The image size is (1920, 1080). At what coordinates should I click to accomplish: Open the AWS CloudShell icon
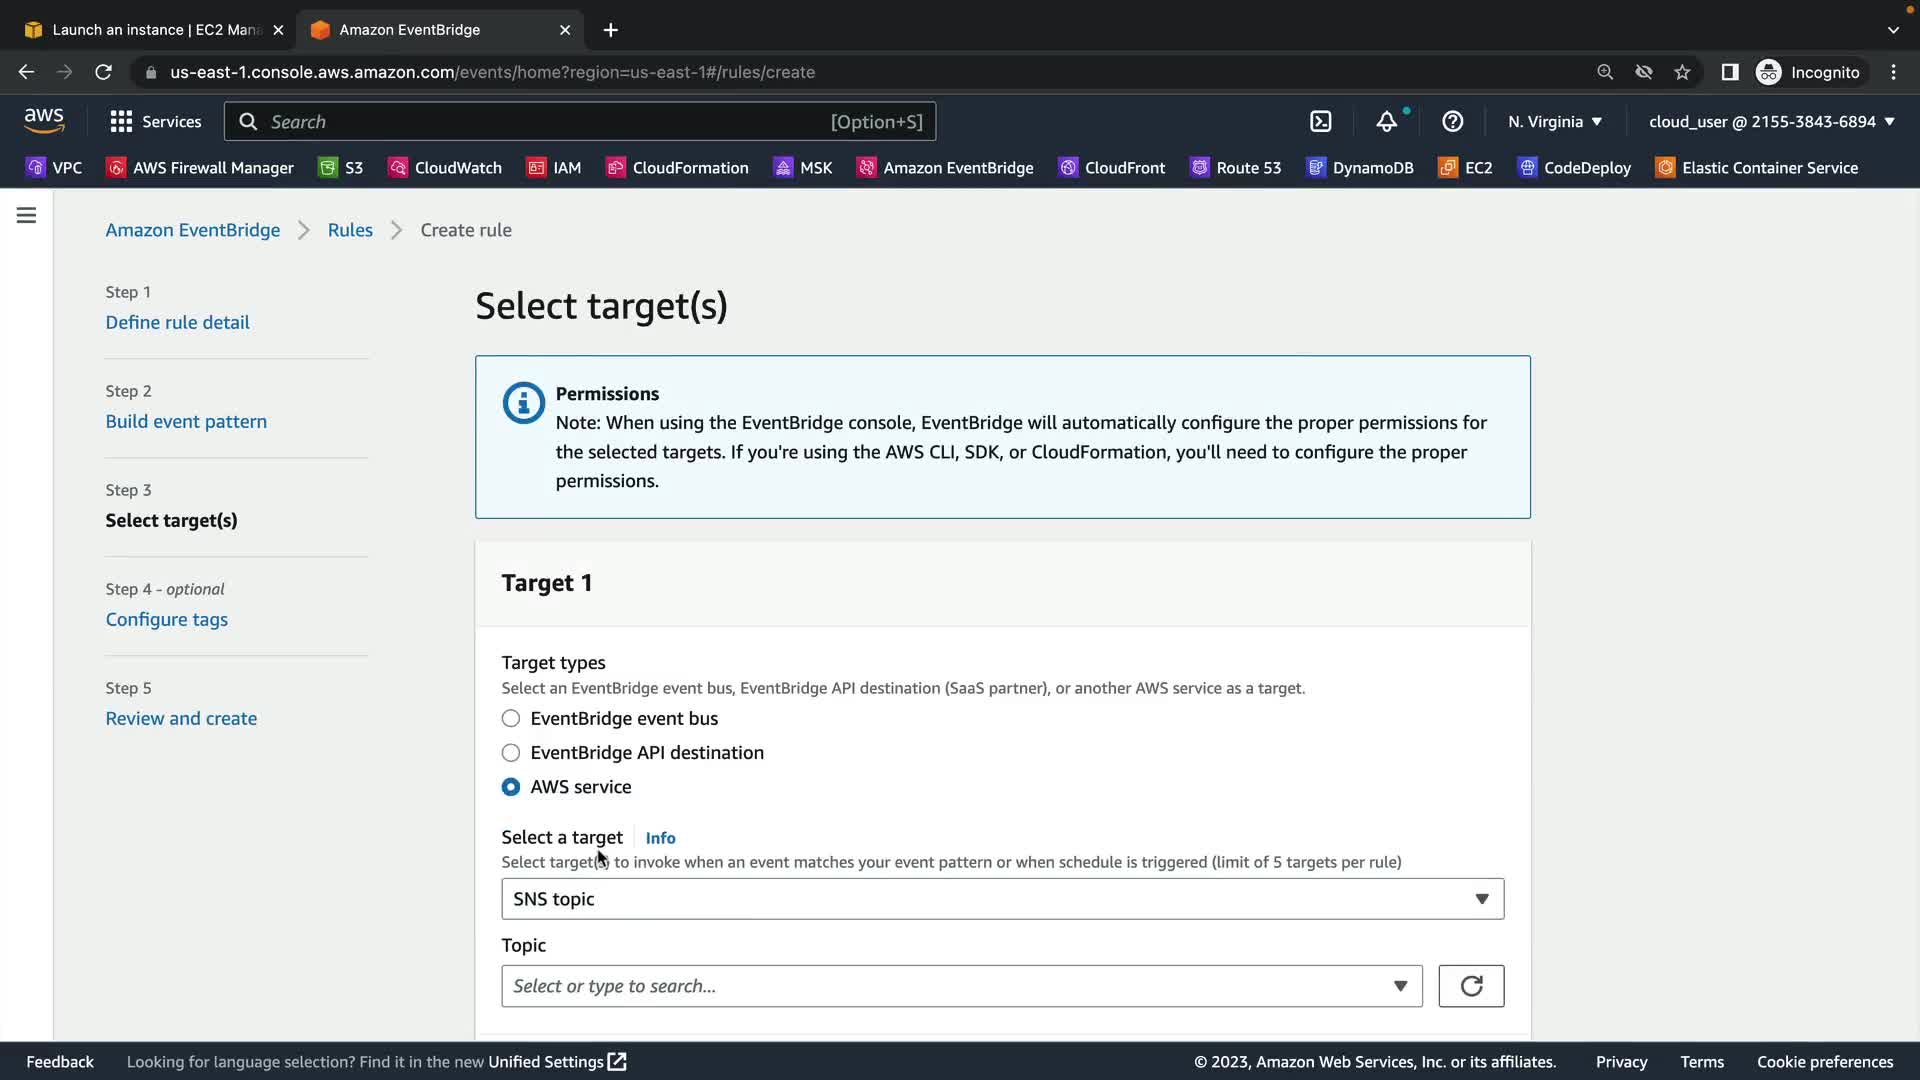coord(1321,122)
